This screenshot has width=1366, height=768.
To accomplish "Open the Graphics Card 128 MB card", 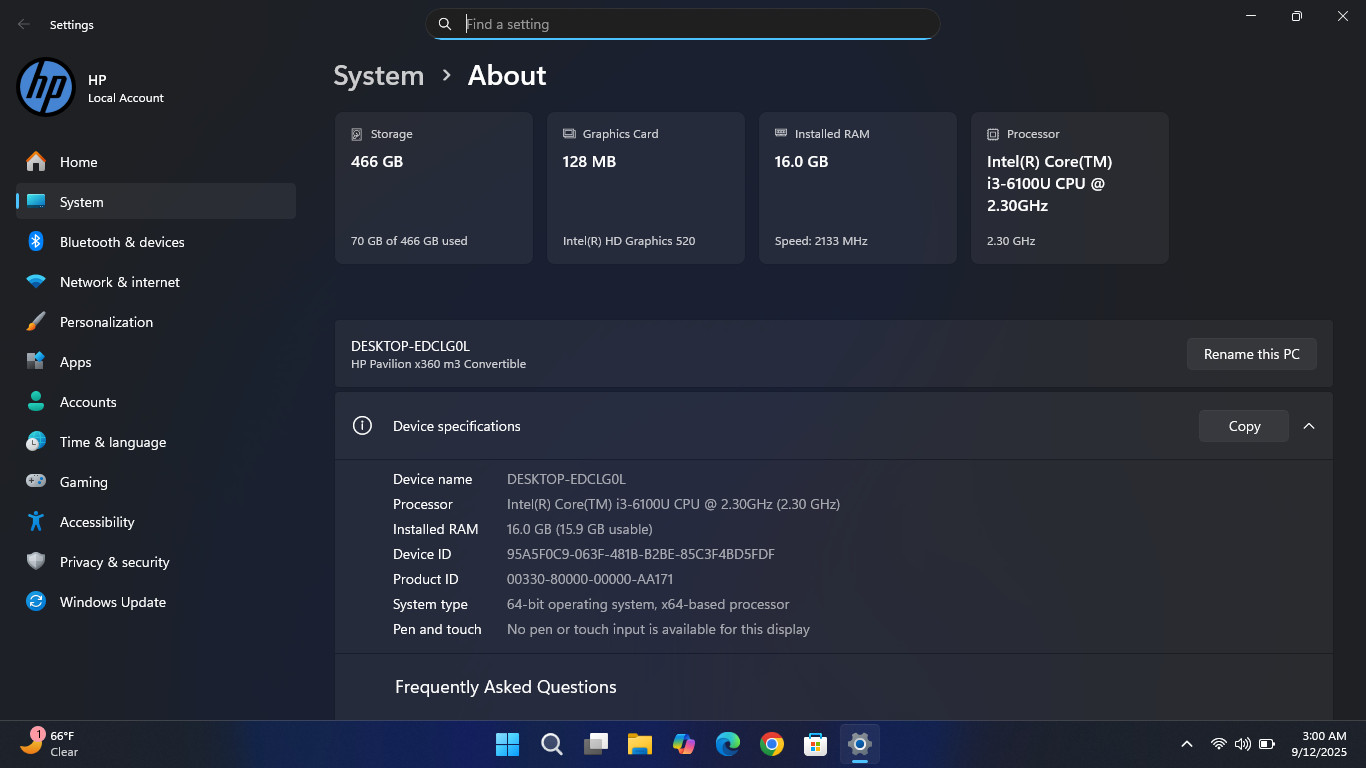I will [x=646, y=188].
